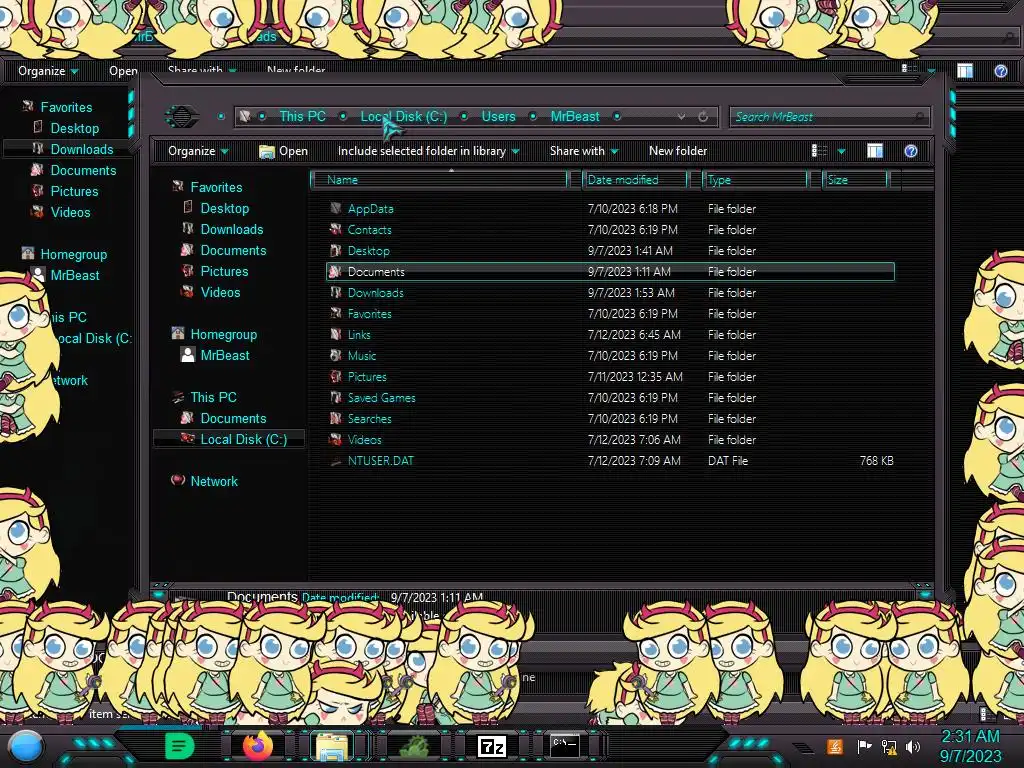Viewport: 1024px width, 768px height.
Task: Select the Saved Games folder icon
Action: (x=336, y=398)
